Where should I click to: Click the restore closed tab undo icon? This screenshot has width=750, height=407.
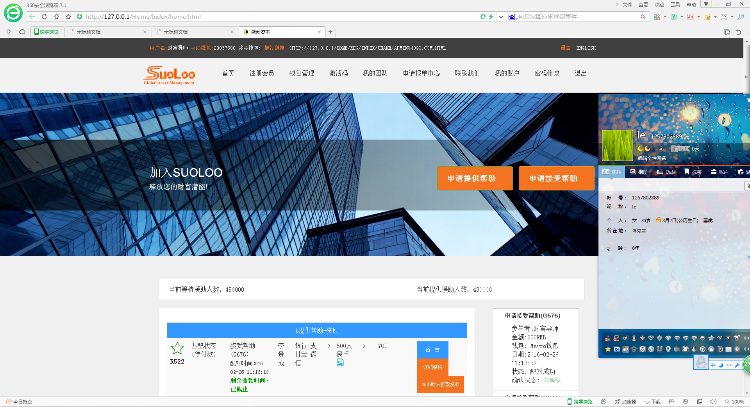click(x=739, y=32)
